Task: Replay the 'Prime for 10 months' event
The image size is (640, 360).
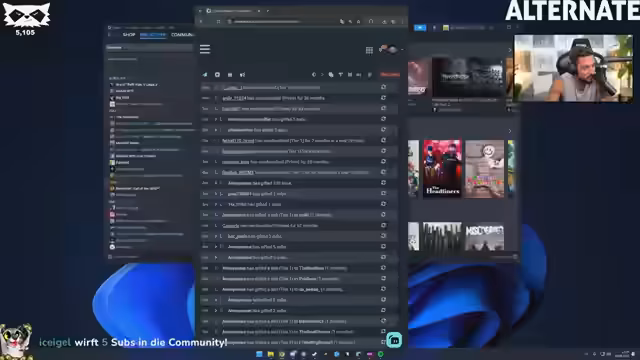Action: click(383, 162)
